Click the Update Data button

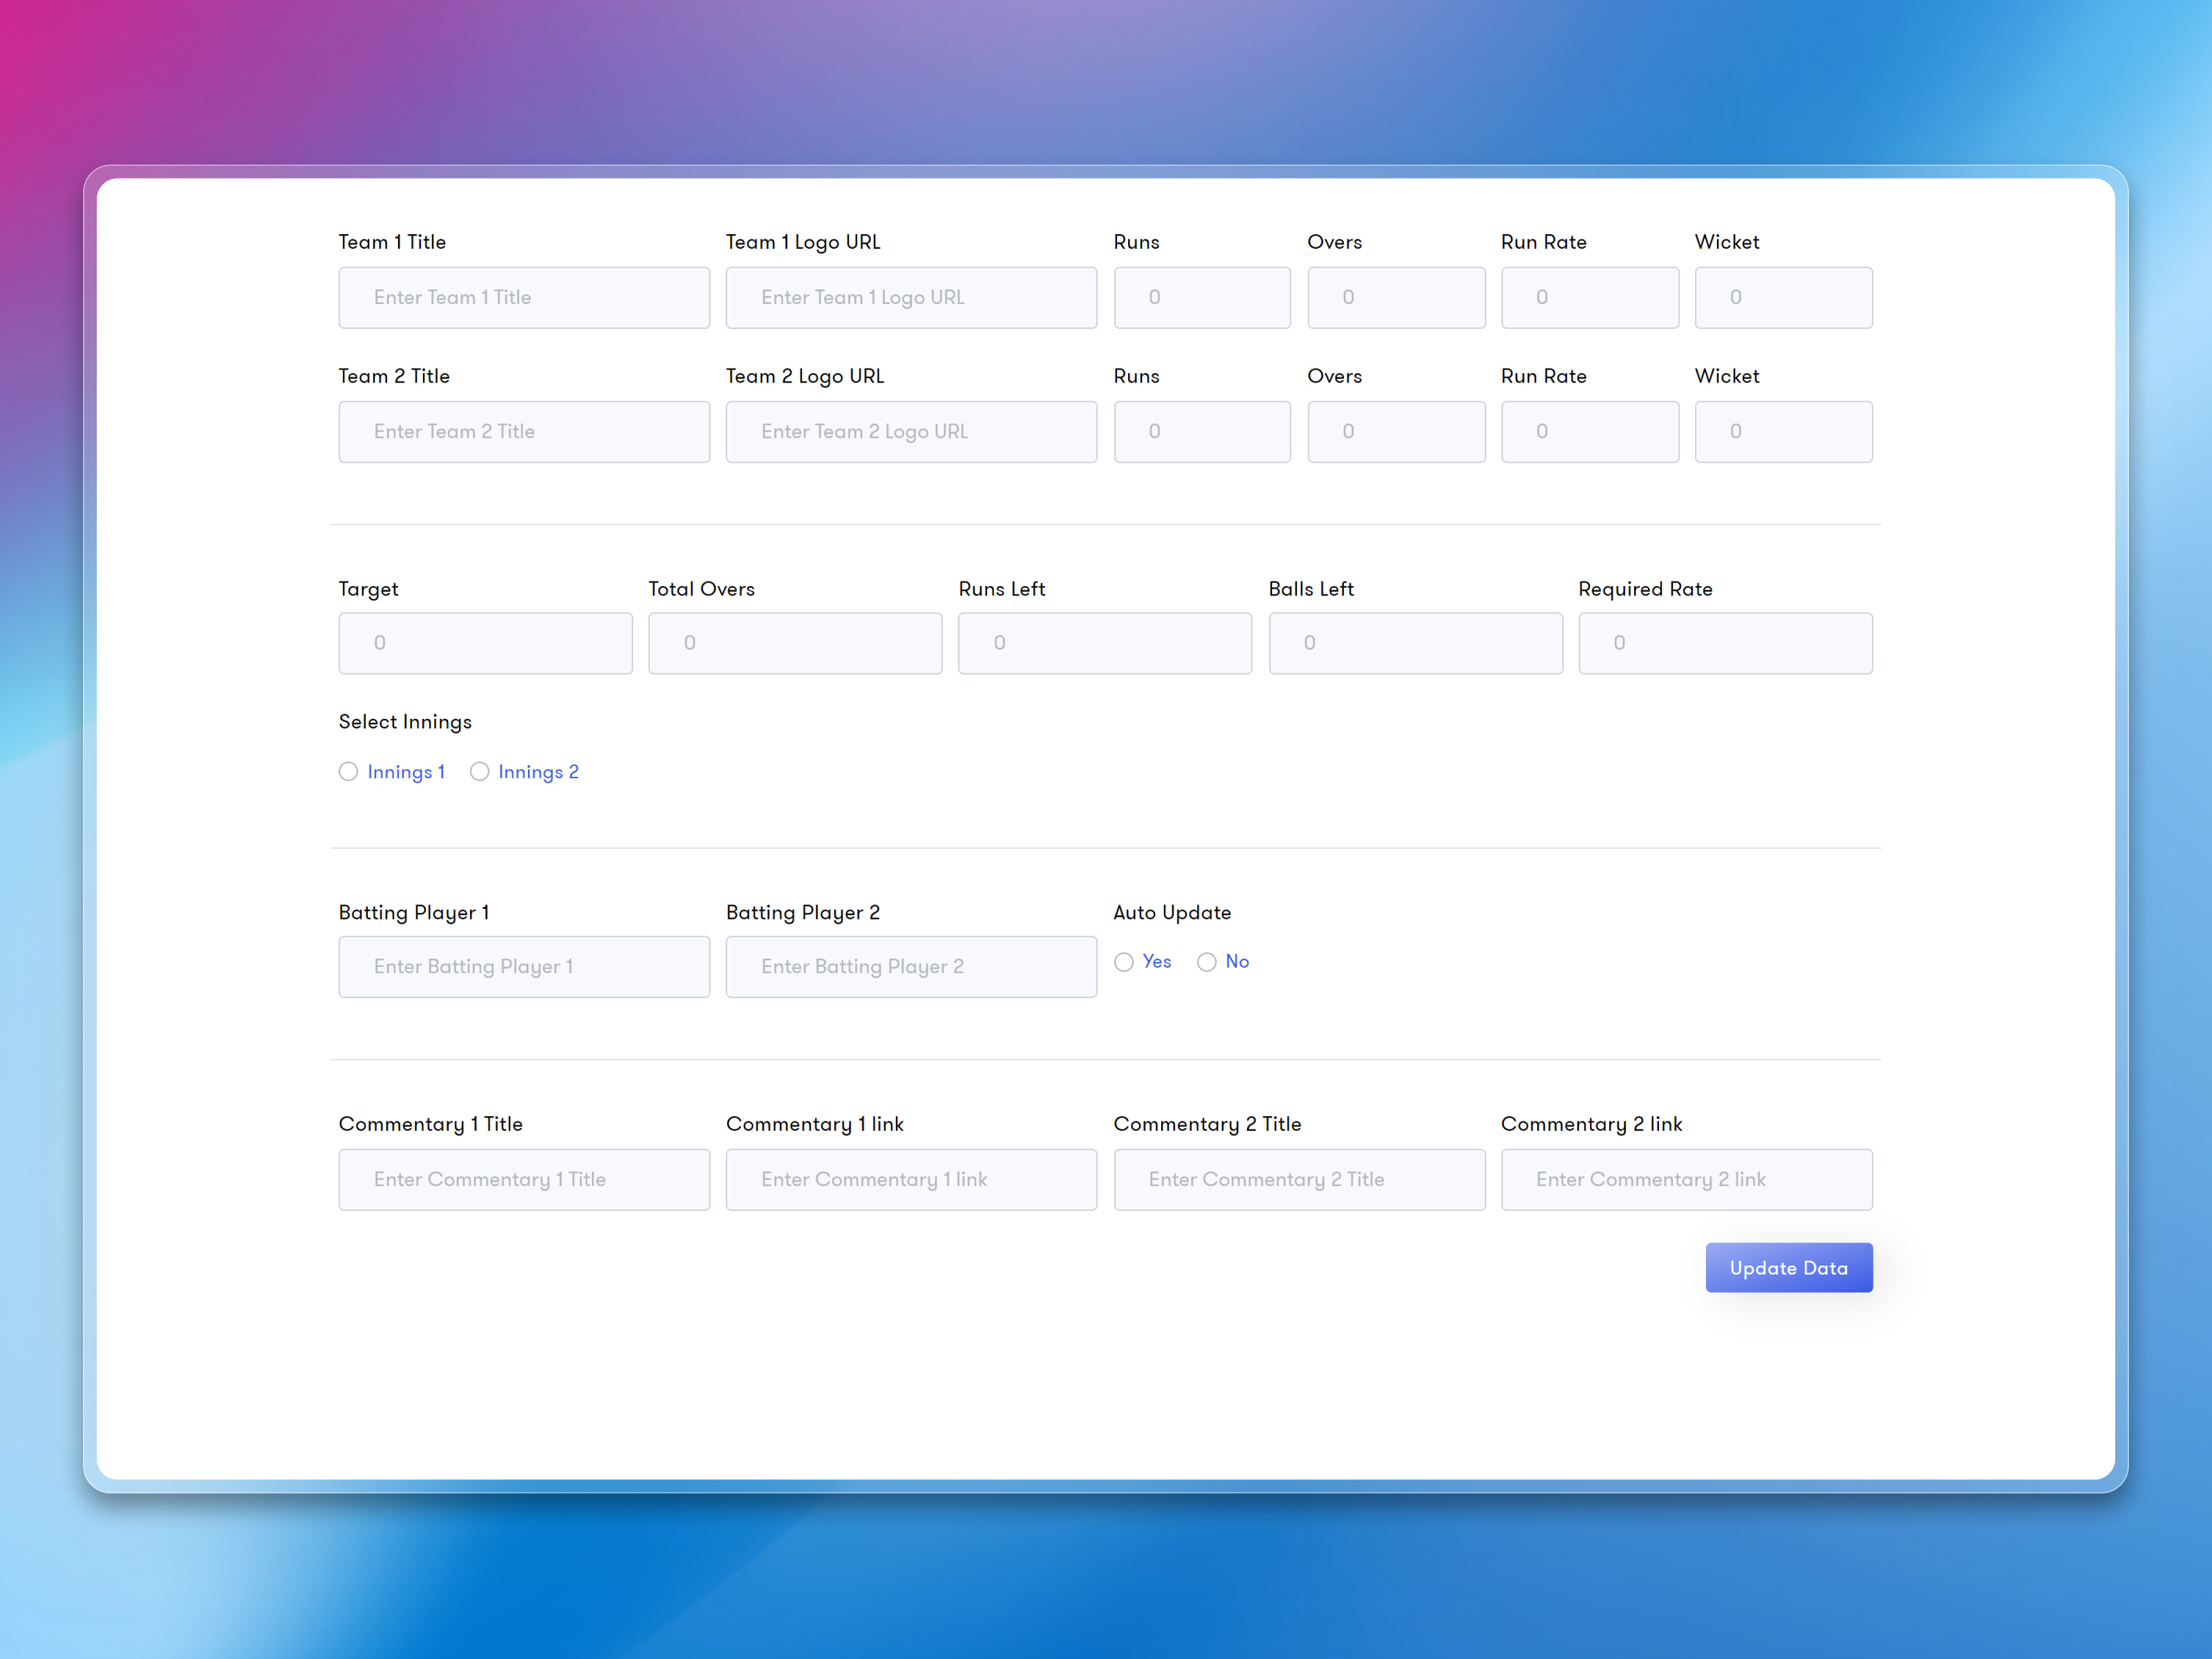pyautogui.click(x=1788, y=1267)
